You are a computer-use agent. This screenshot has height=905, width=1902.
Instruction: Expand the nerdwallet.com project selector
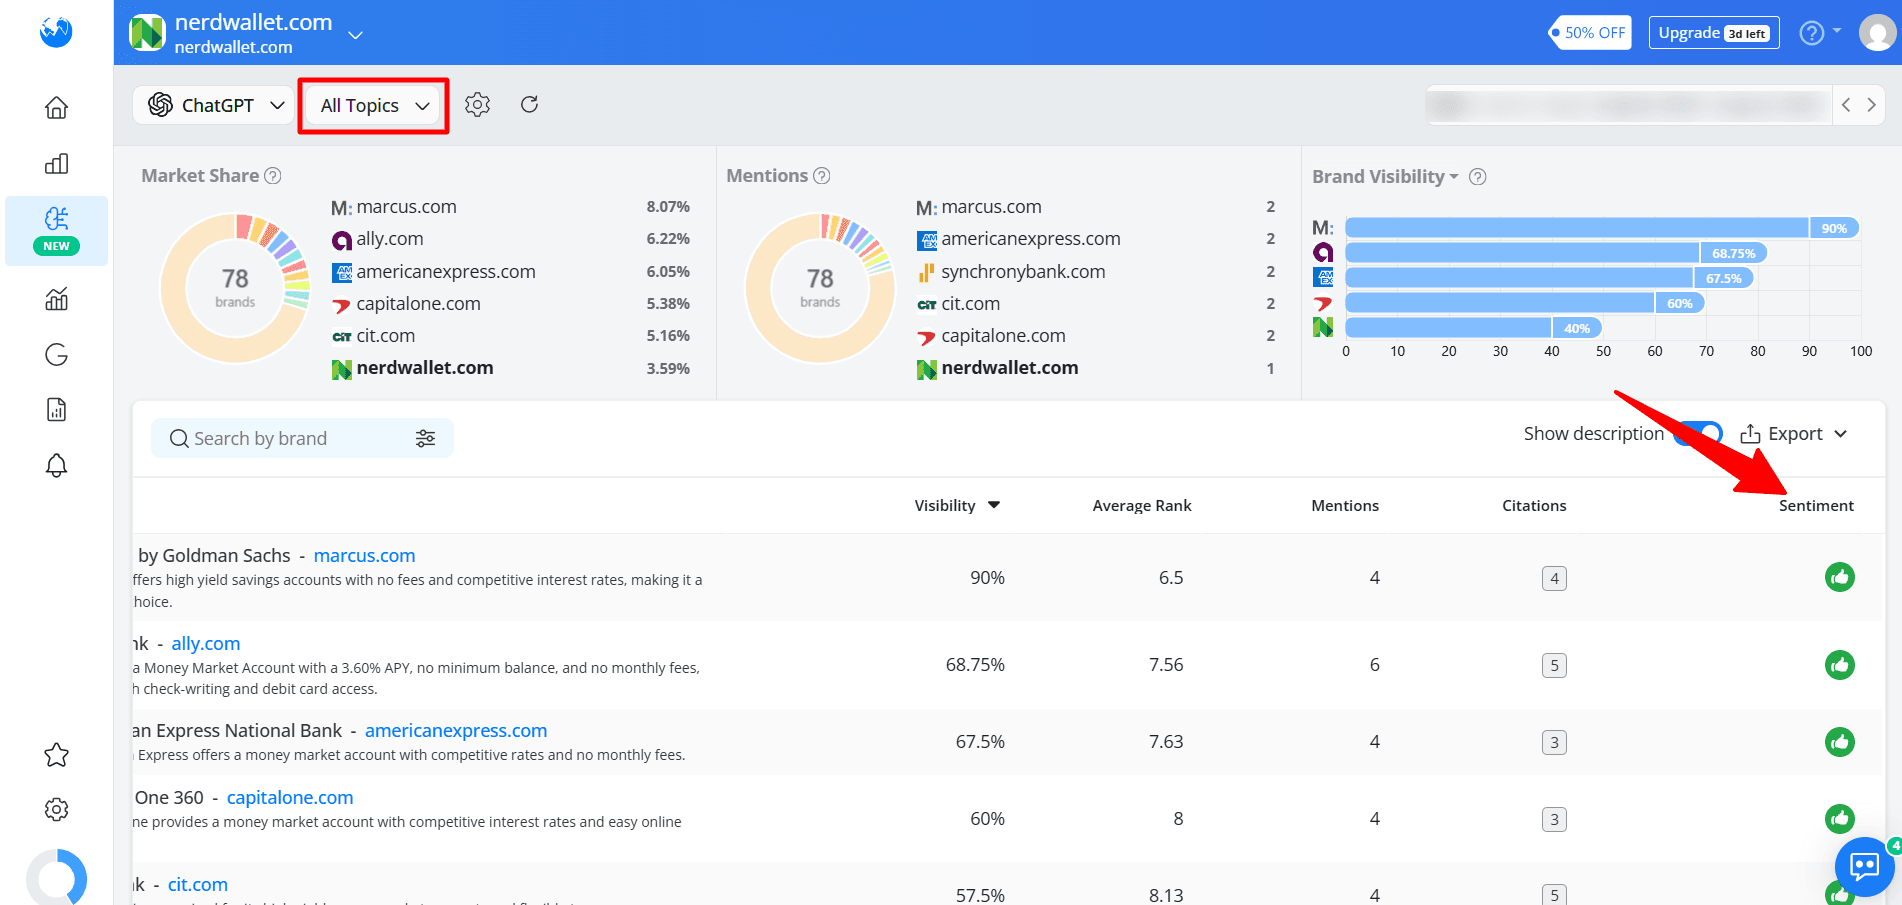click(355, 34)
